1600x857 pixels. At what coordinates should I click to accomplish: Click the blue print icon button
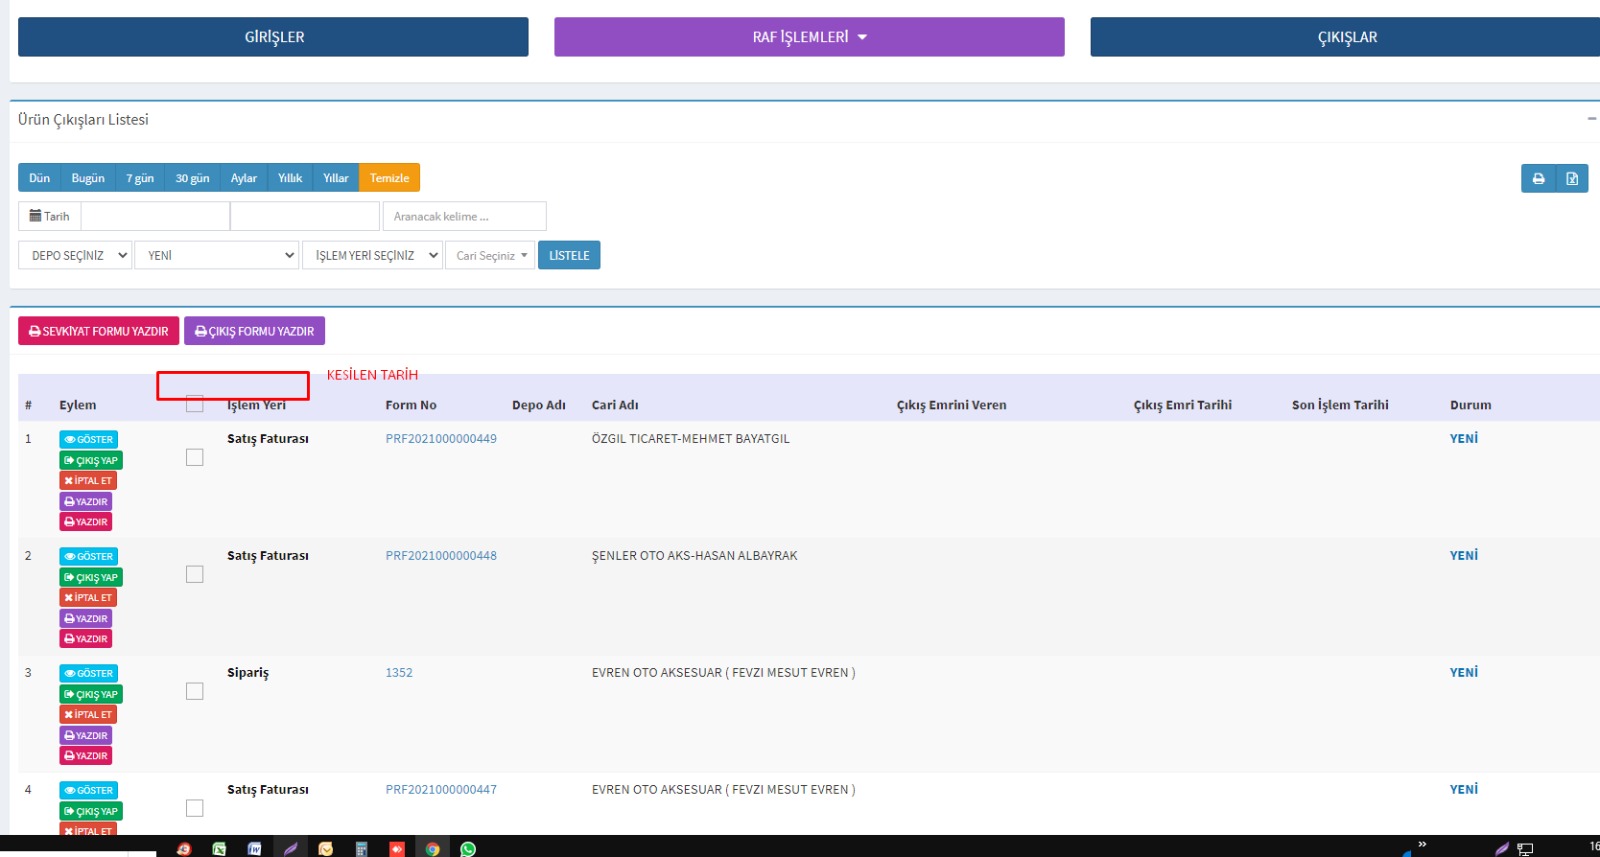coord(1538,179)
